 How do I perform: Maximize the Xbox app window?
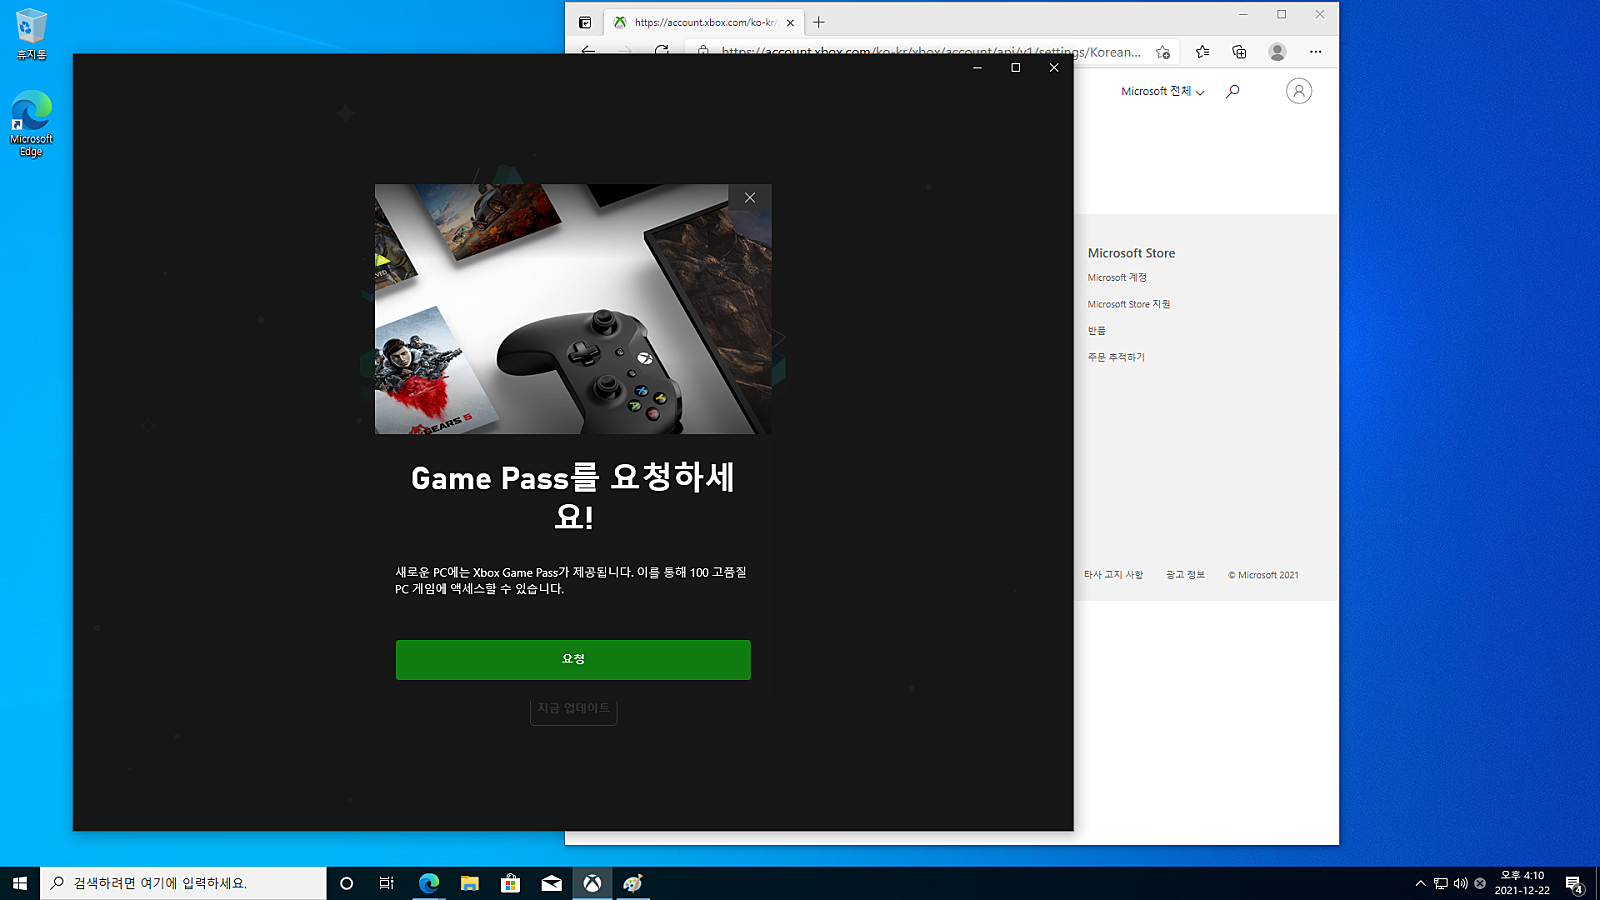click(x=1016, y=68)
